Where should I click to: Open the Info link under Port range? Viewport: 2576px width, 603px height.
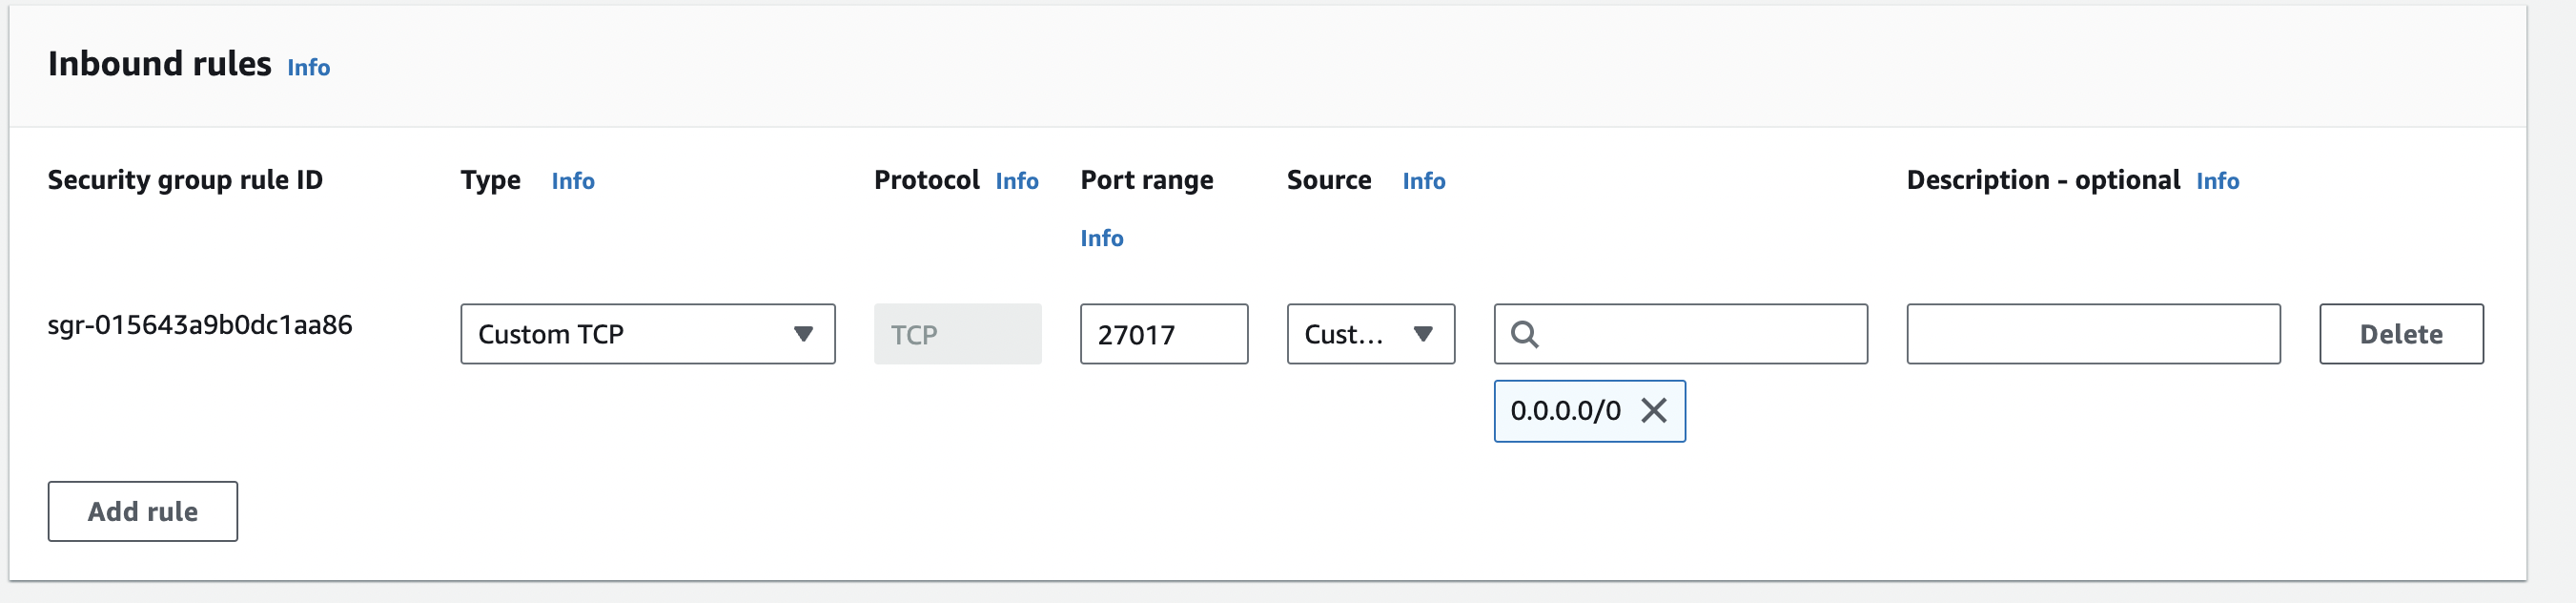tap(1101, 238)
